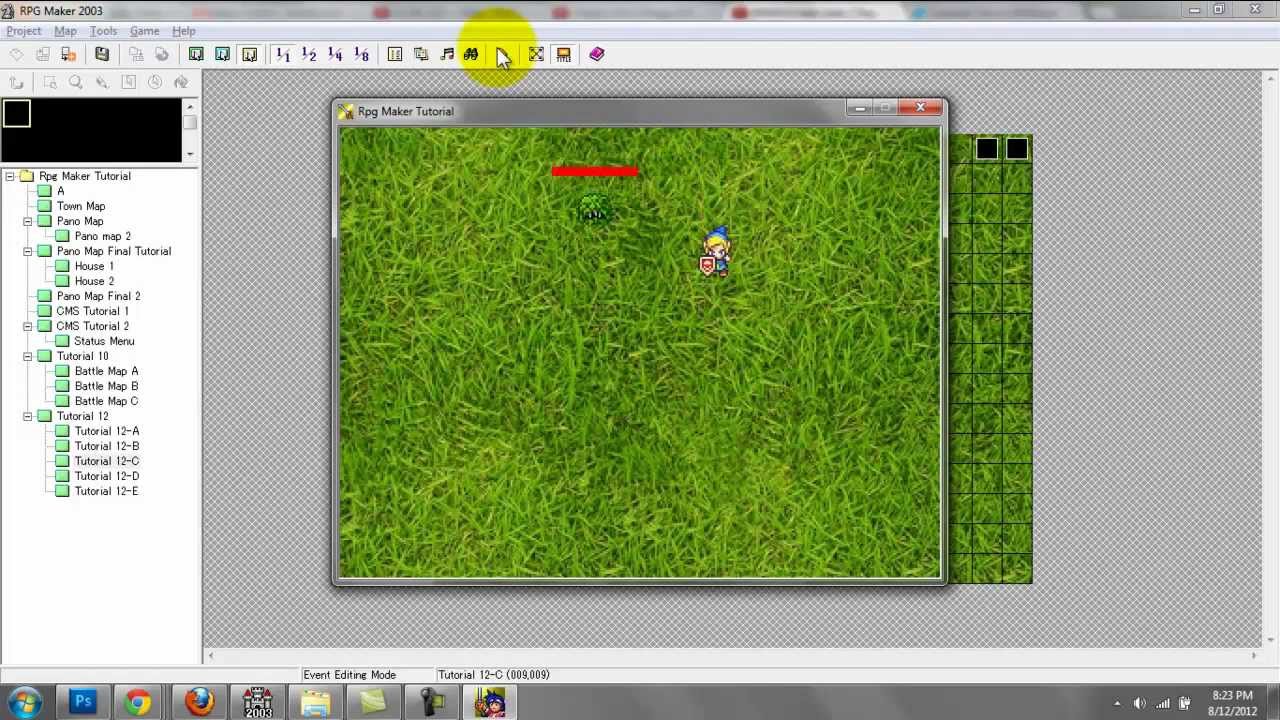Open Photoshop from the taskbar
Viewport: 1280px width, 720px height.
coord(82,702)
